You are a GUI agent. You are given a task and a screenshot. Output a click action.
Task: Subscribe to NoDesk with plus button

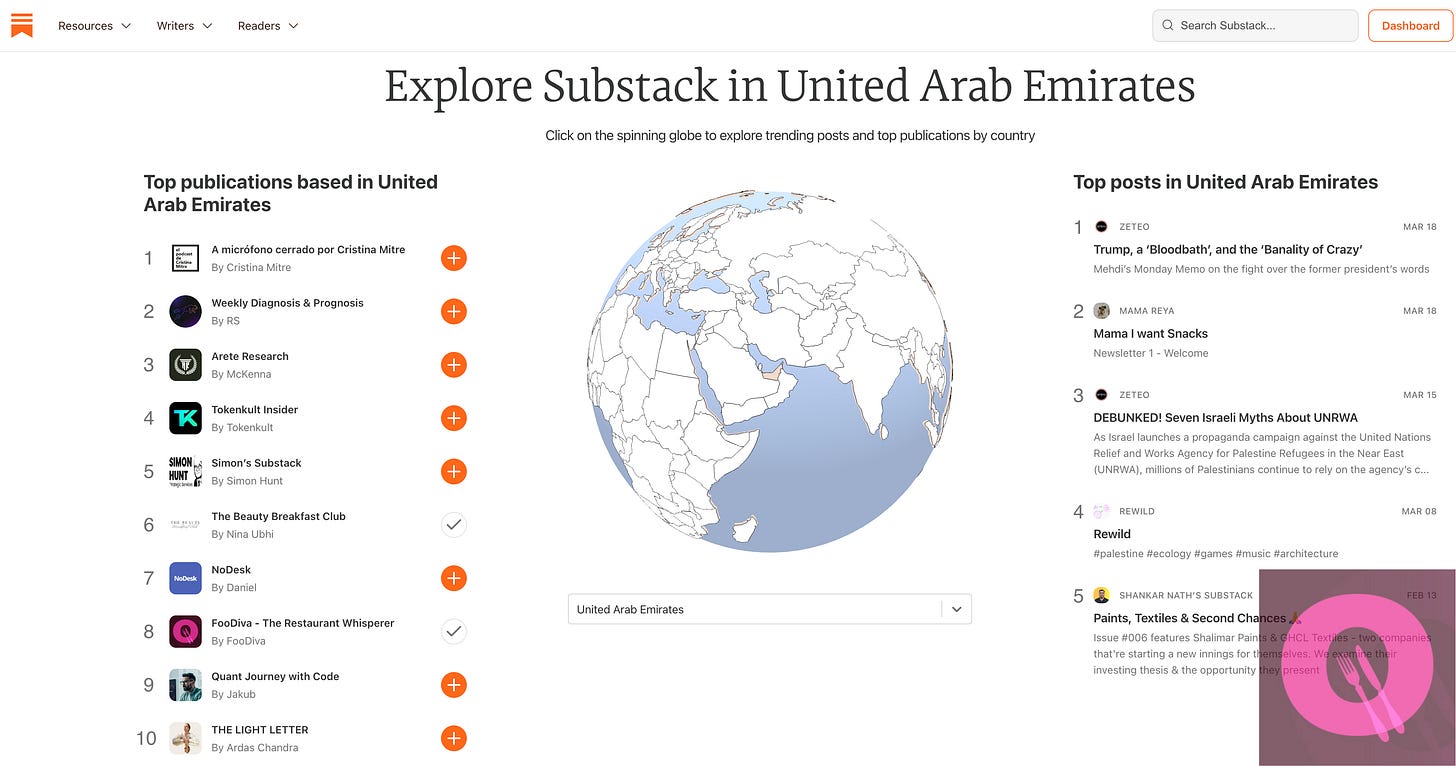coord(454,578)
